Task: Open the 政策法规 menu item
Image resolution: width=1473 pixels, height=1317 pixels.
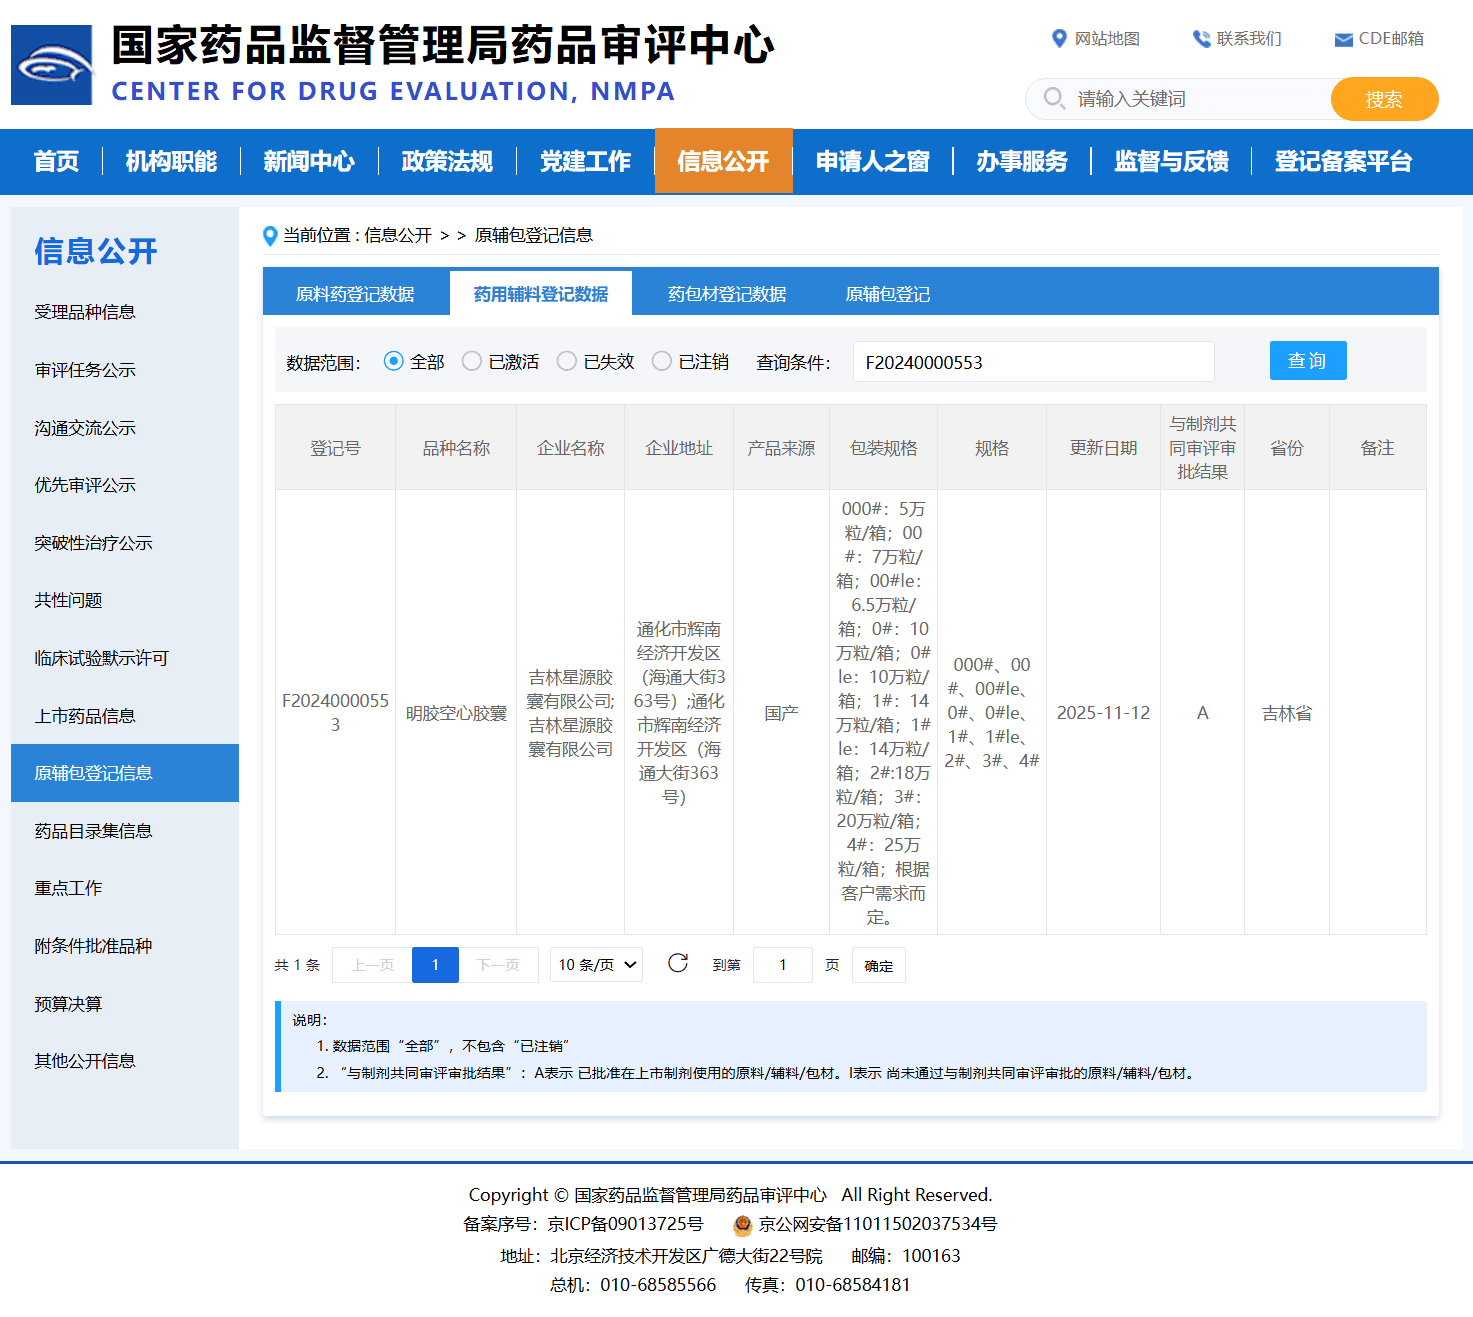Action: point(447,161)
